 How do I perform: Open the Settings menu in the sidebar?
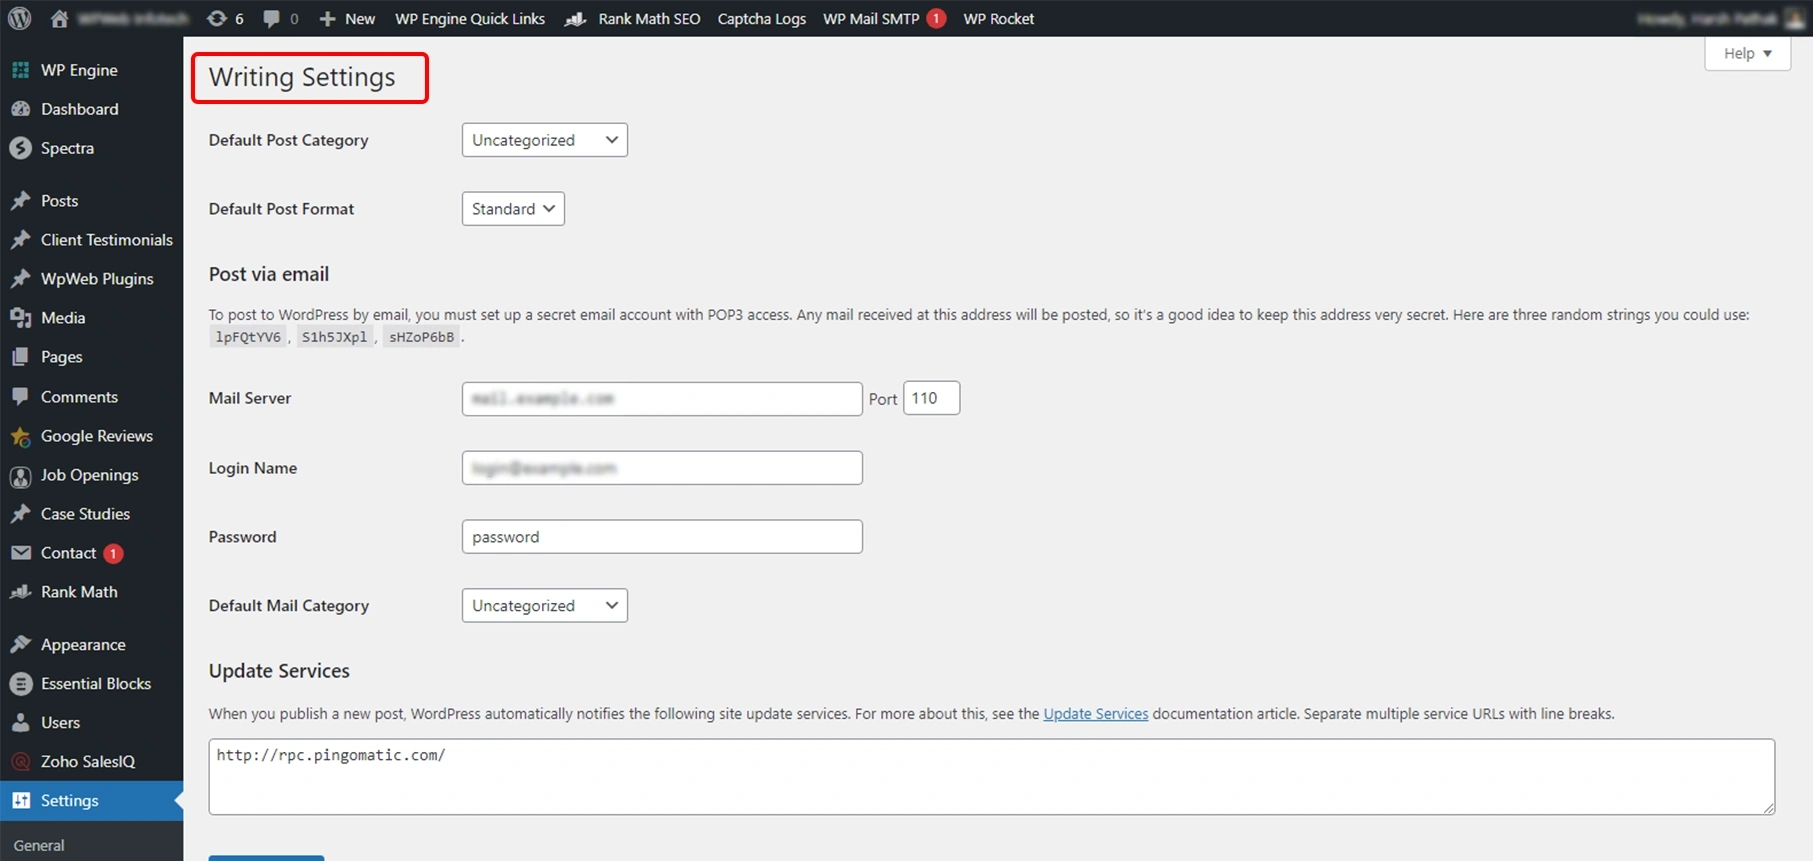click(x=69, y=801)
